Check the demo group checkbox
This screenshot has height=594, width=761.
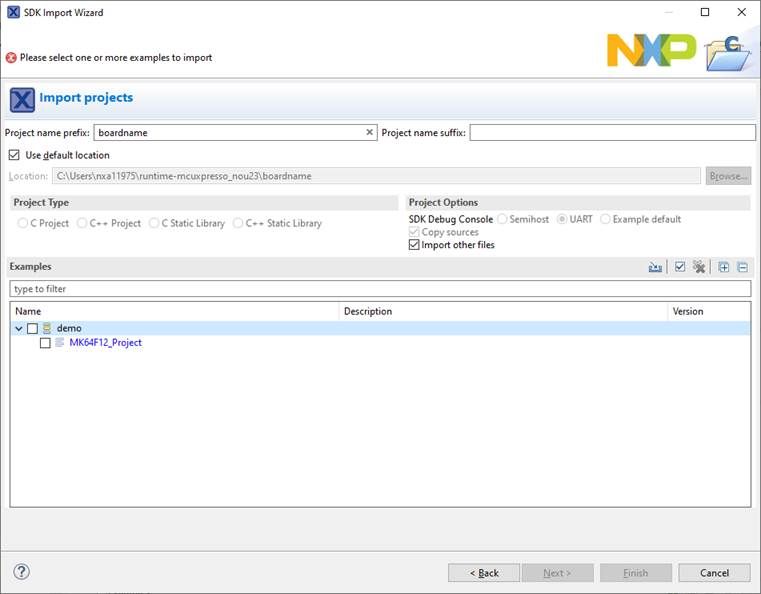(x=33, y=329)
